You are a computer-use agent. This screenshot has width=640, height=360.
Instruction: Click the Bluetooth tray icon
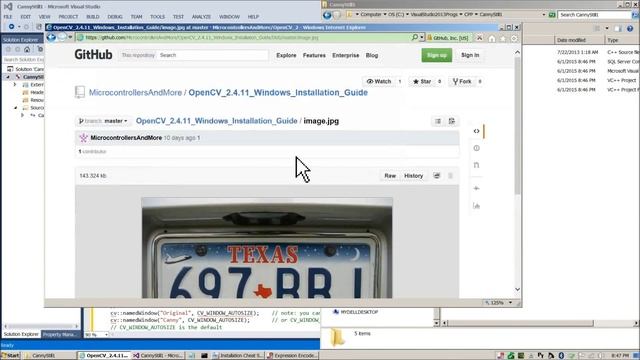(561, 356)
